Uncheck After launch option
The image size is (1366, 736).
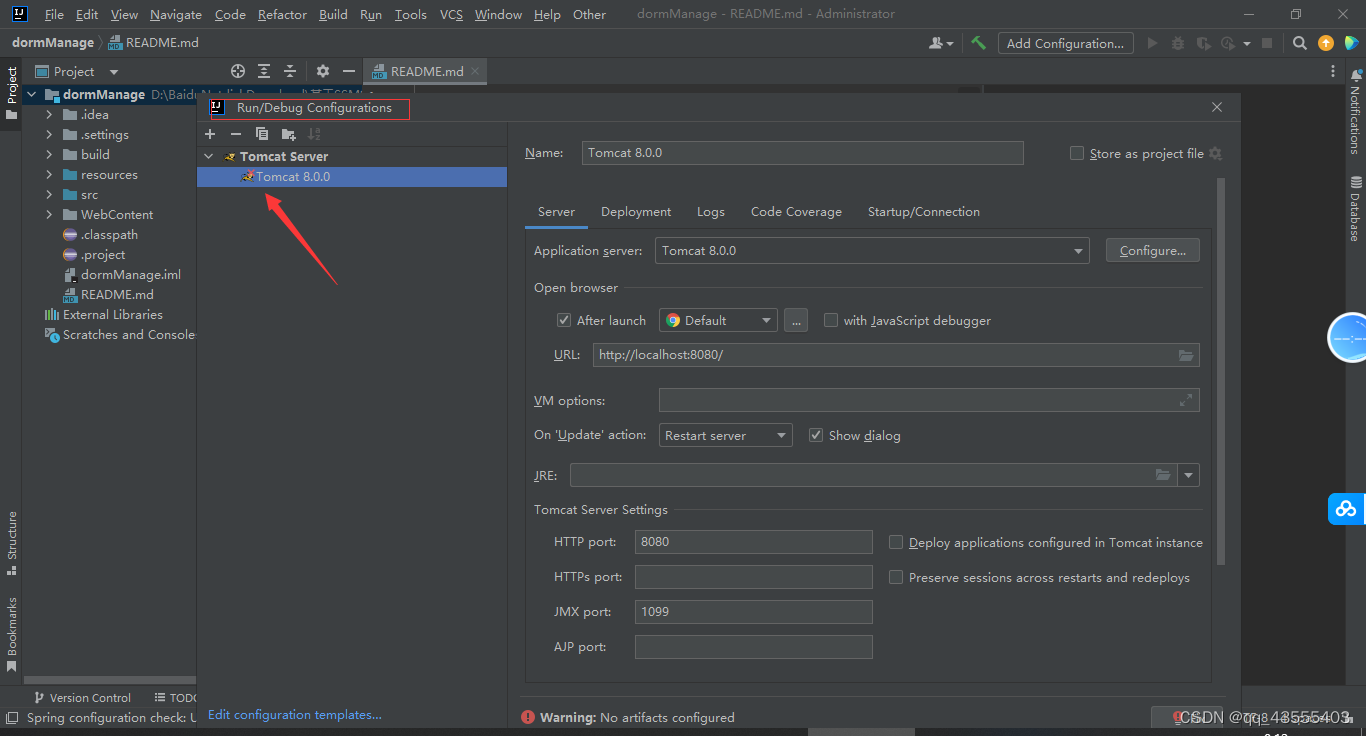click(564, 320)
